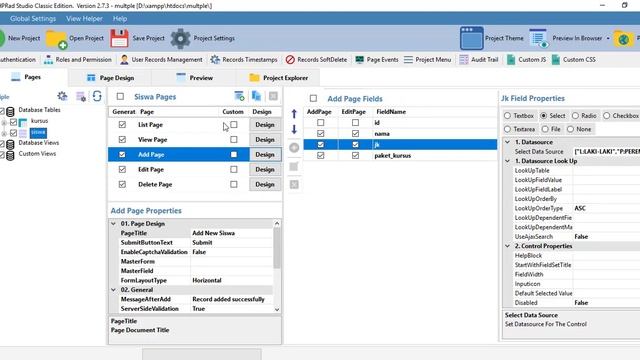This screenshot has height=360, width=640.
Task: Click Save Project floppy disk icon
Action: pyautogui.click(x=119, y=38)
